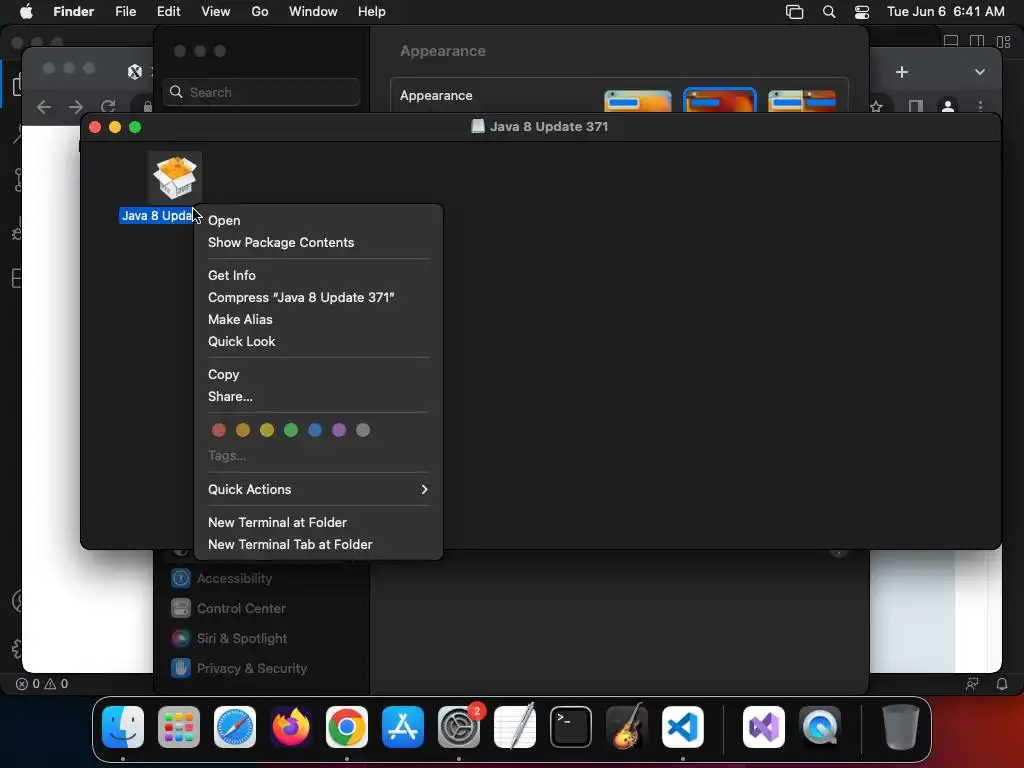
Task: Open the File menu
Action: (125, 12)
